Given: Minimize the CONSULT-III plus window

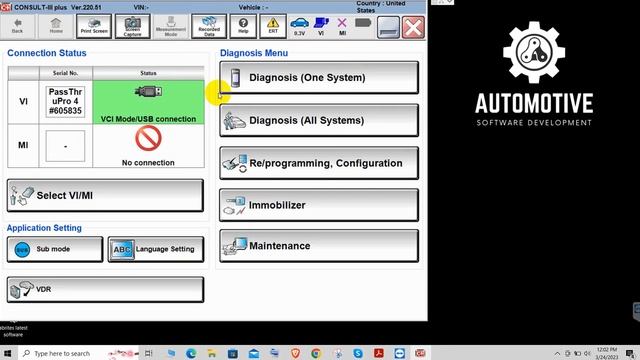Looking at the screenshot, I should pos(388,27).
